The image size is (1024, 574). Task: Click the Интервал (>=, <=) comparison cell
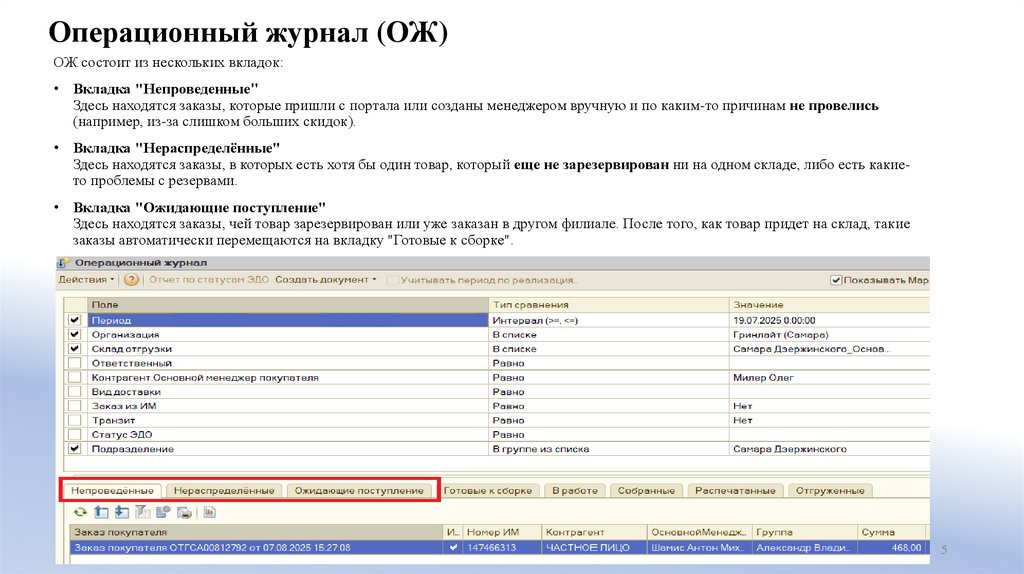[609, 320]
